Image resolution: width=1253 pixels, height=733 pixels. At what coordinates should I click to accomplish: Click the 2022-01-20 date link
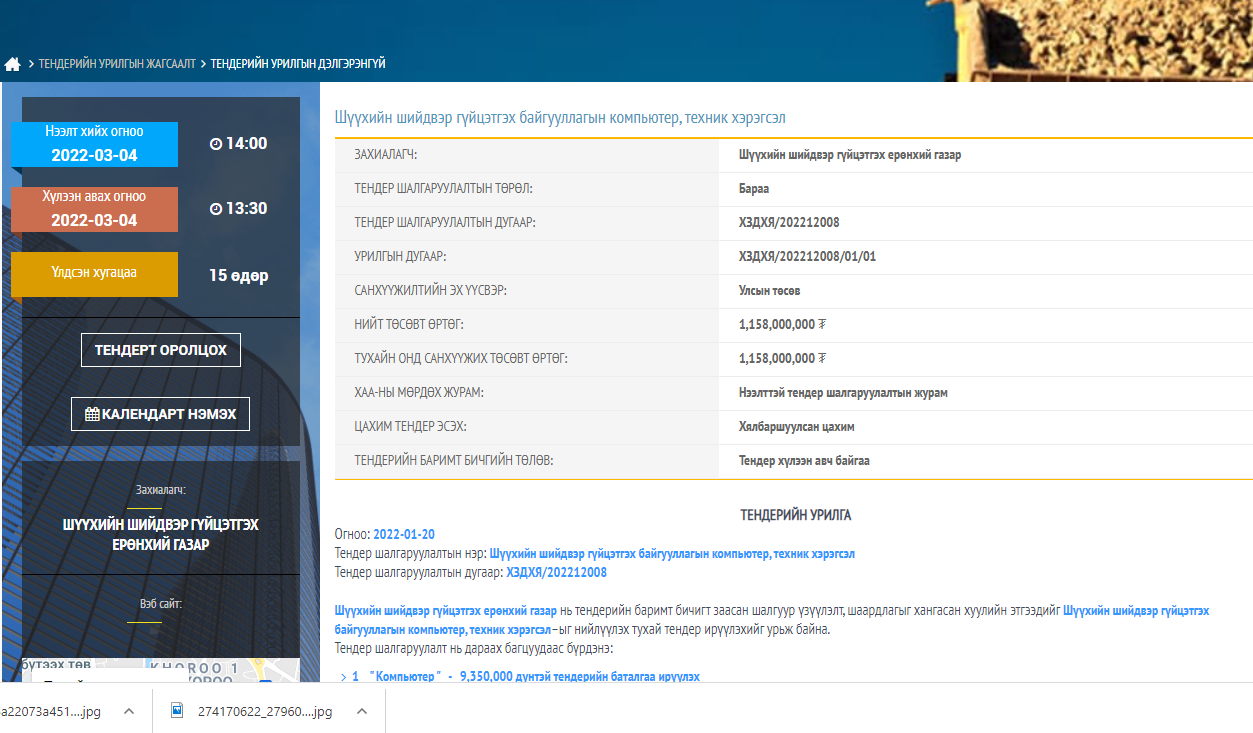(x=404, y=534)
